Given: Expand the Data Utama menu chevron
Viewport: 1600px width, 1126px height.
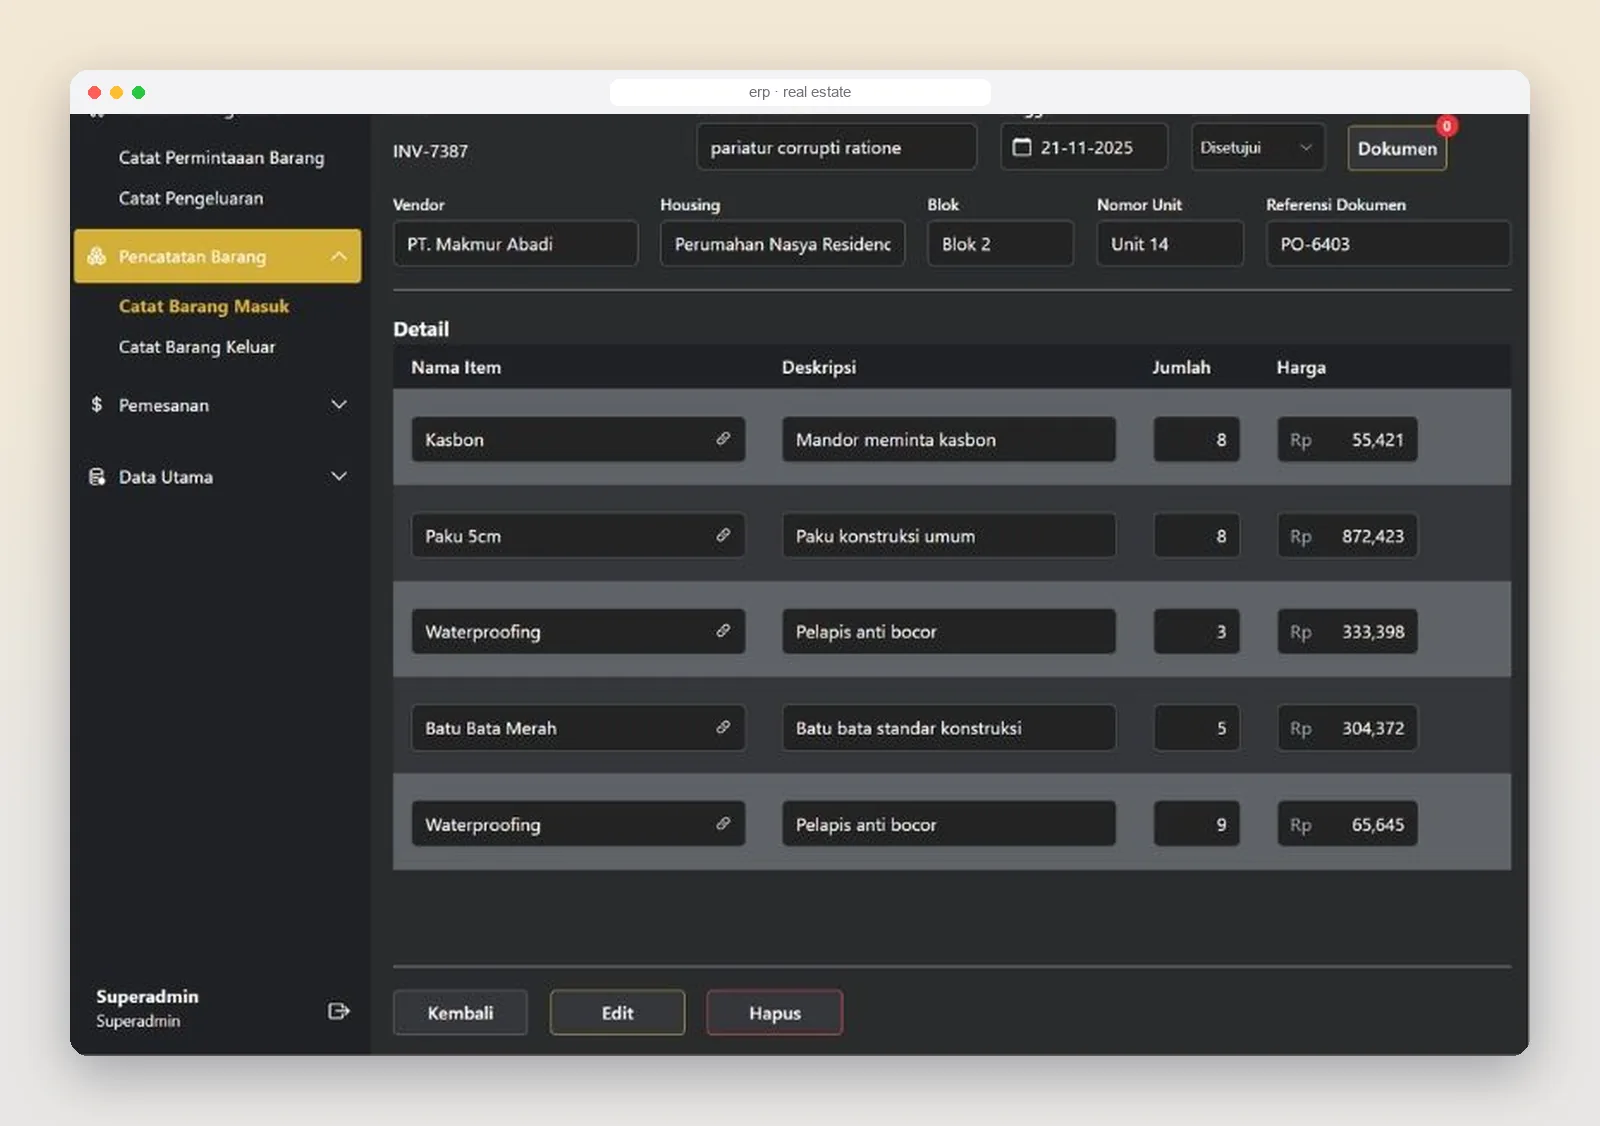Looking at the screenshot, I should [339, 476].
